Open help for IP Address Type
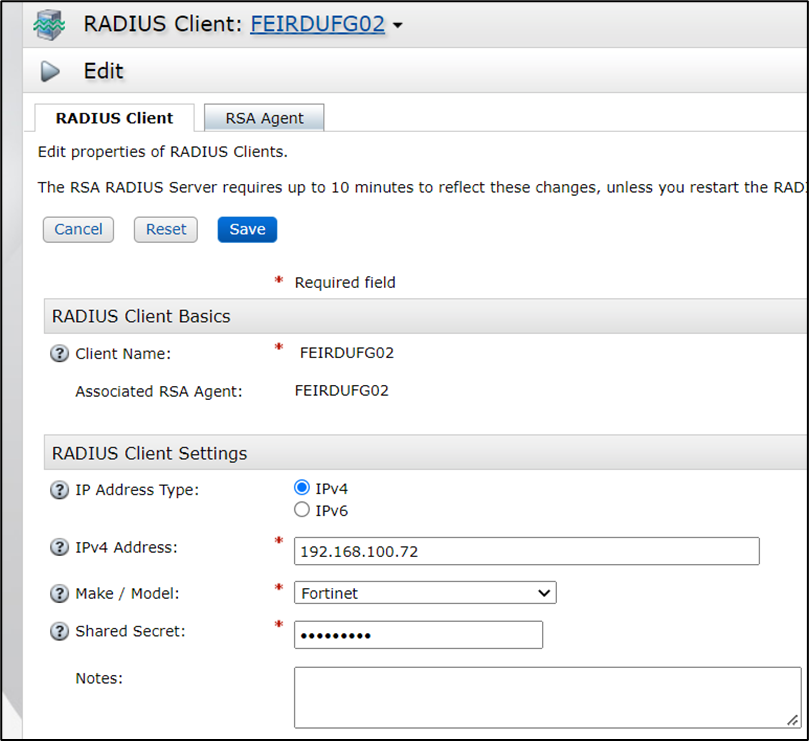This screenshot has height=741, width=809. coord(59,490)
